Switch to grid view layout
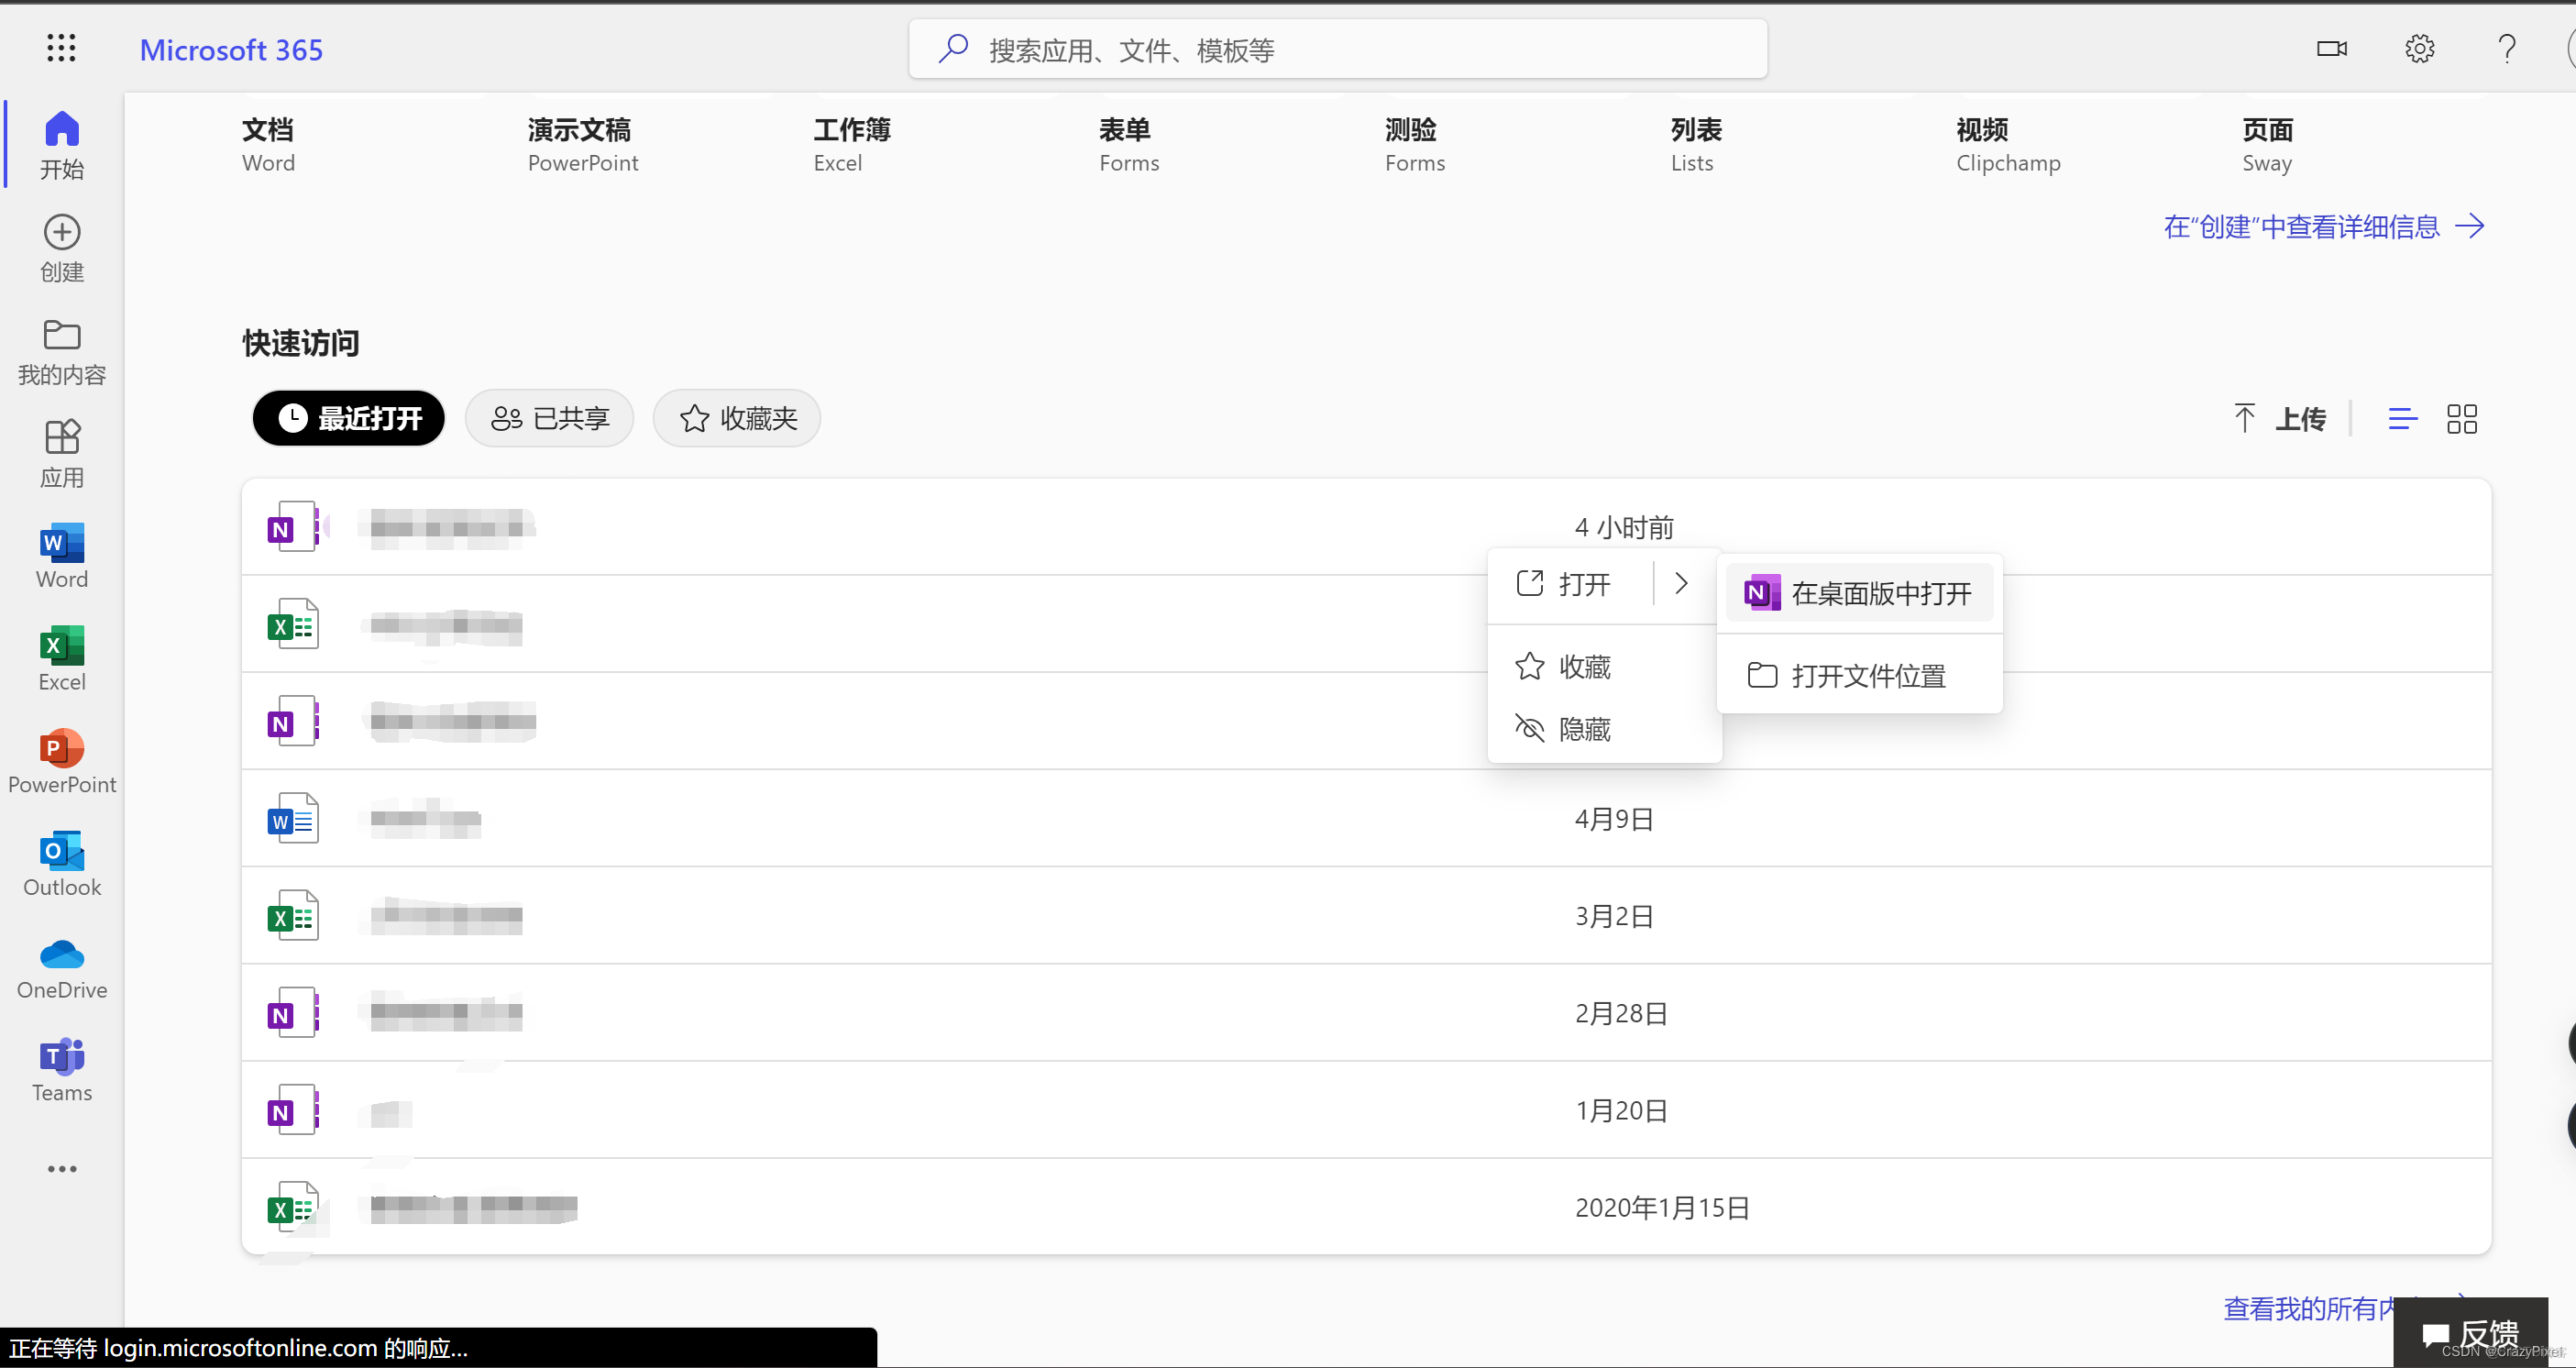Viewport: 2576px width, 1368px height. tap(2461, 419)
